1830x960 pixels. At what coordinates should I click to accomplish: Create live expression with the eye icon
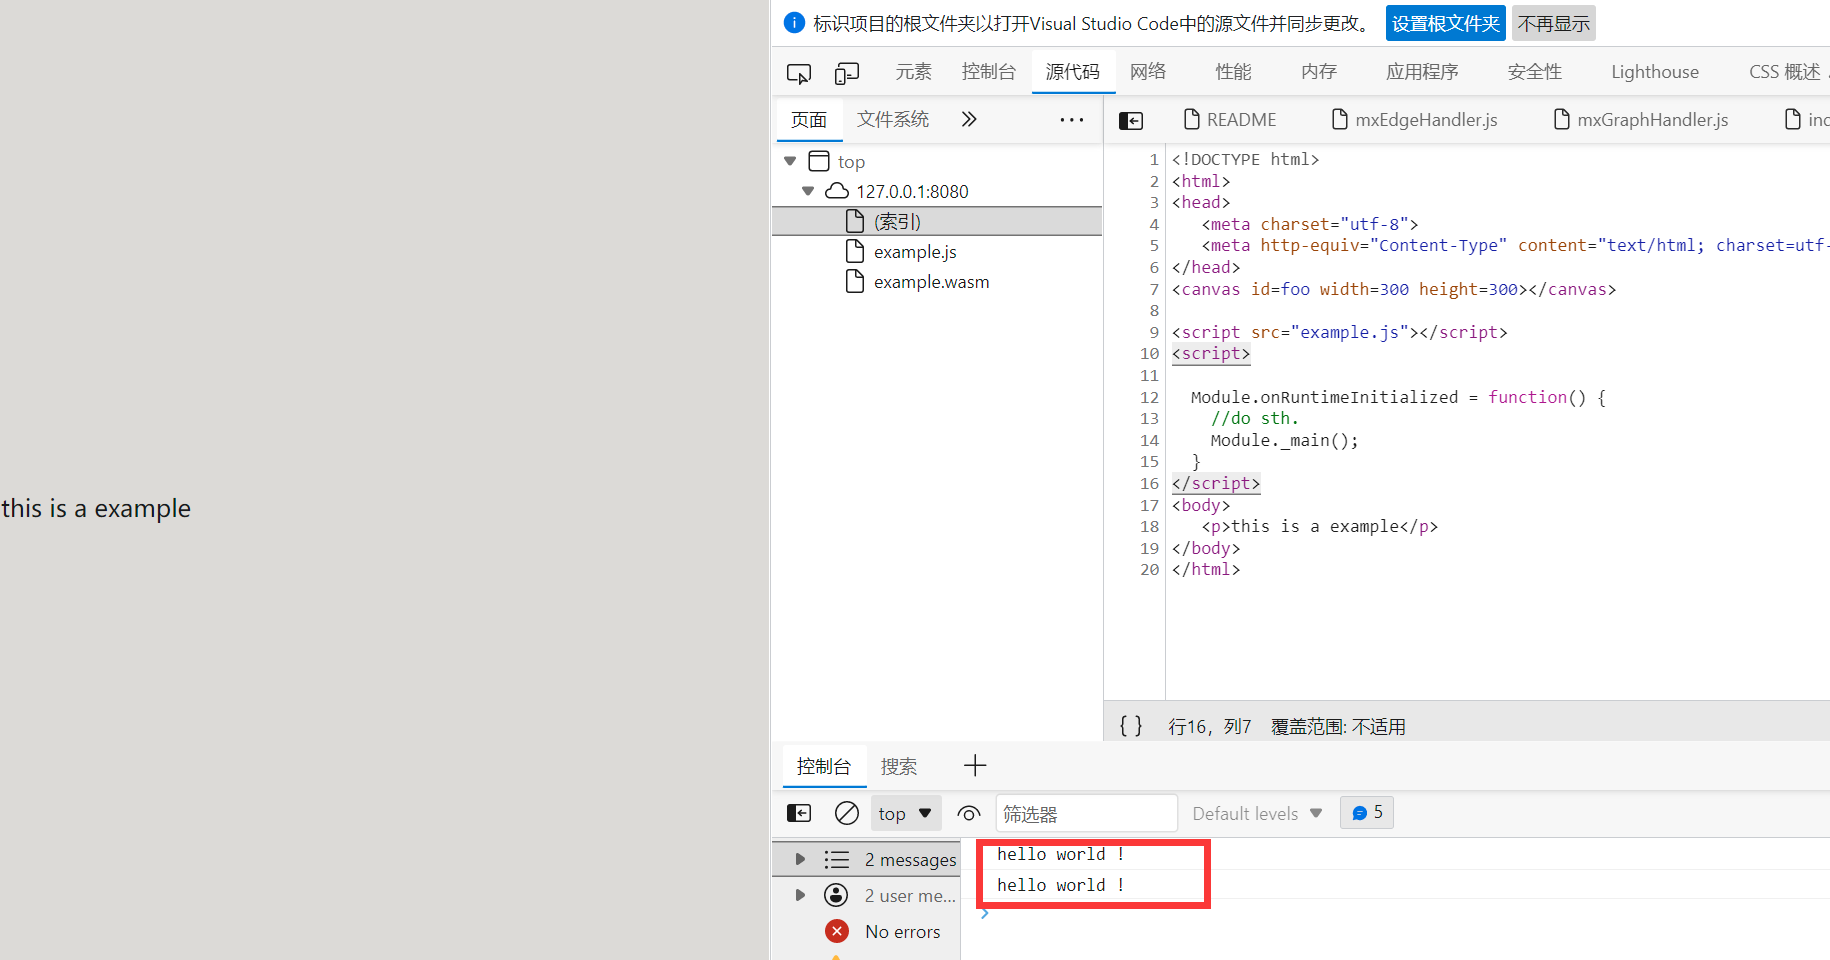click(969, 813)
